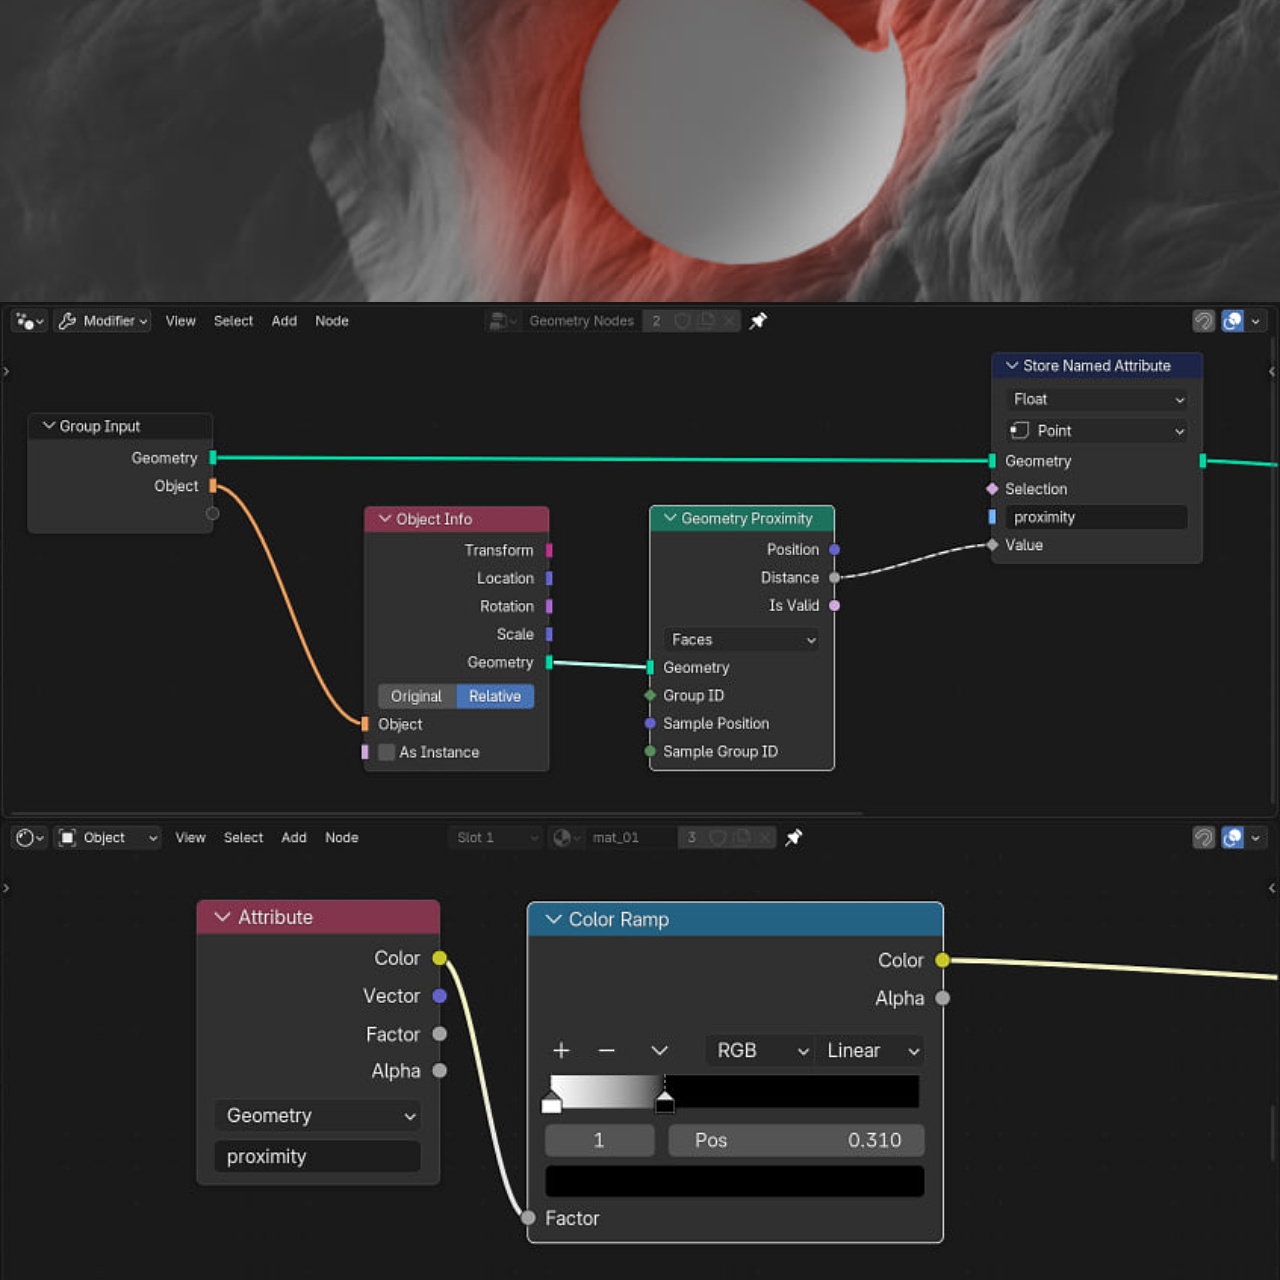This screenshot has height=1280, width=1280.
Task: Enable the As Instance checkbox
Action: coord(387,752)
